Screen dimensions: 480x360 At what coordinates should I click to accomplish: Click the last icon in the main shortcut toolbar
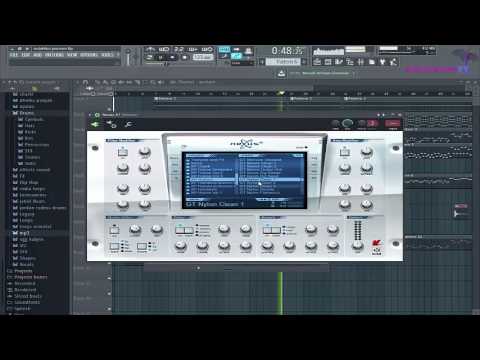393,62
